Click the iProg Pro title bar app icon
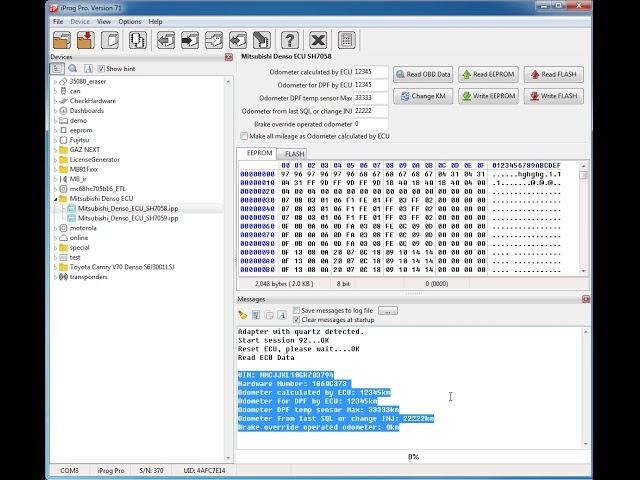640x480 pixels. [x=53, y=8]
